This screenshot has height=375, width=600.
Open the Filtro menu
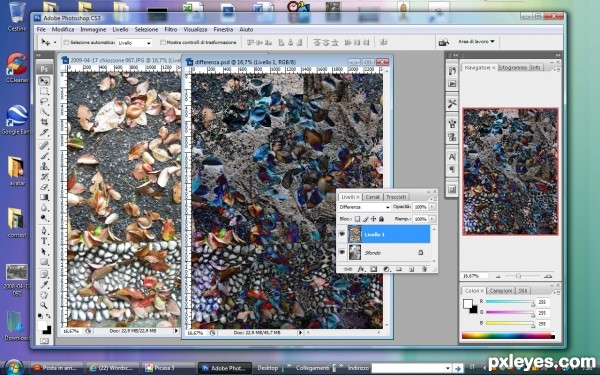point(171,29)
